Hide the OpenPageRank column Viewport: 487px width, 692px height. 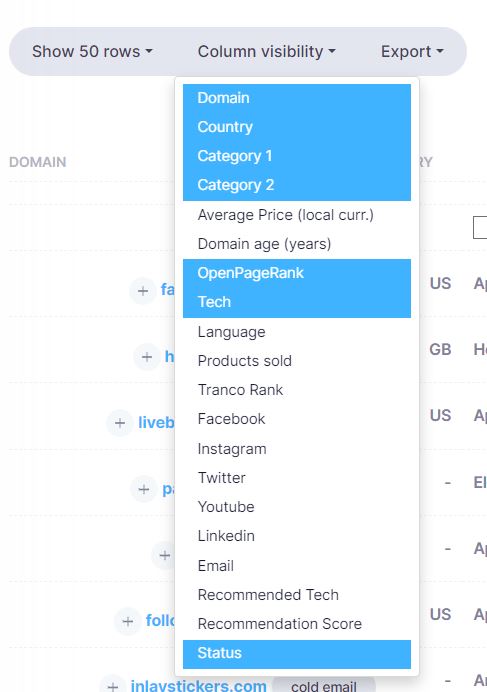(x=297, y=273)
